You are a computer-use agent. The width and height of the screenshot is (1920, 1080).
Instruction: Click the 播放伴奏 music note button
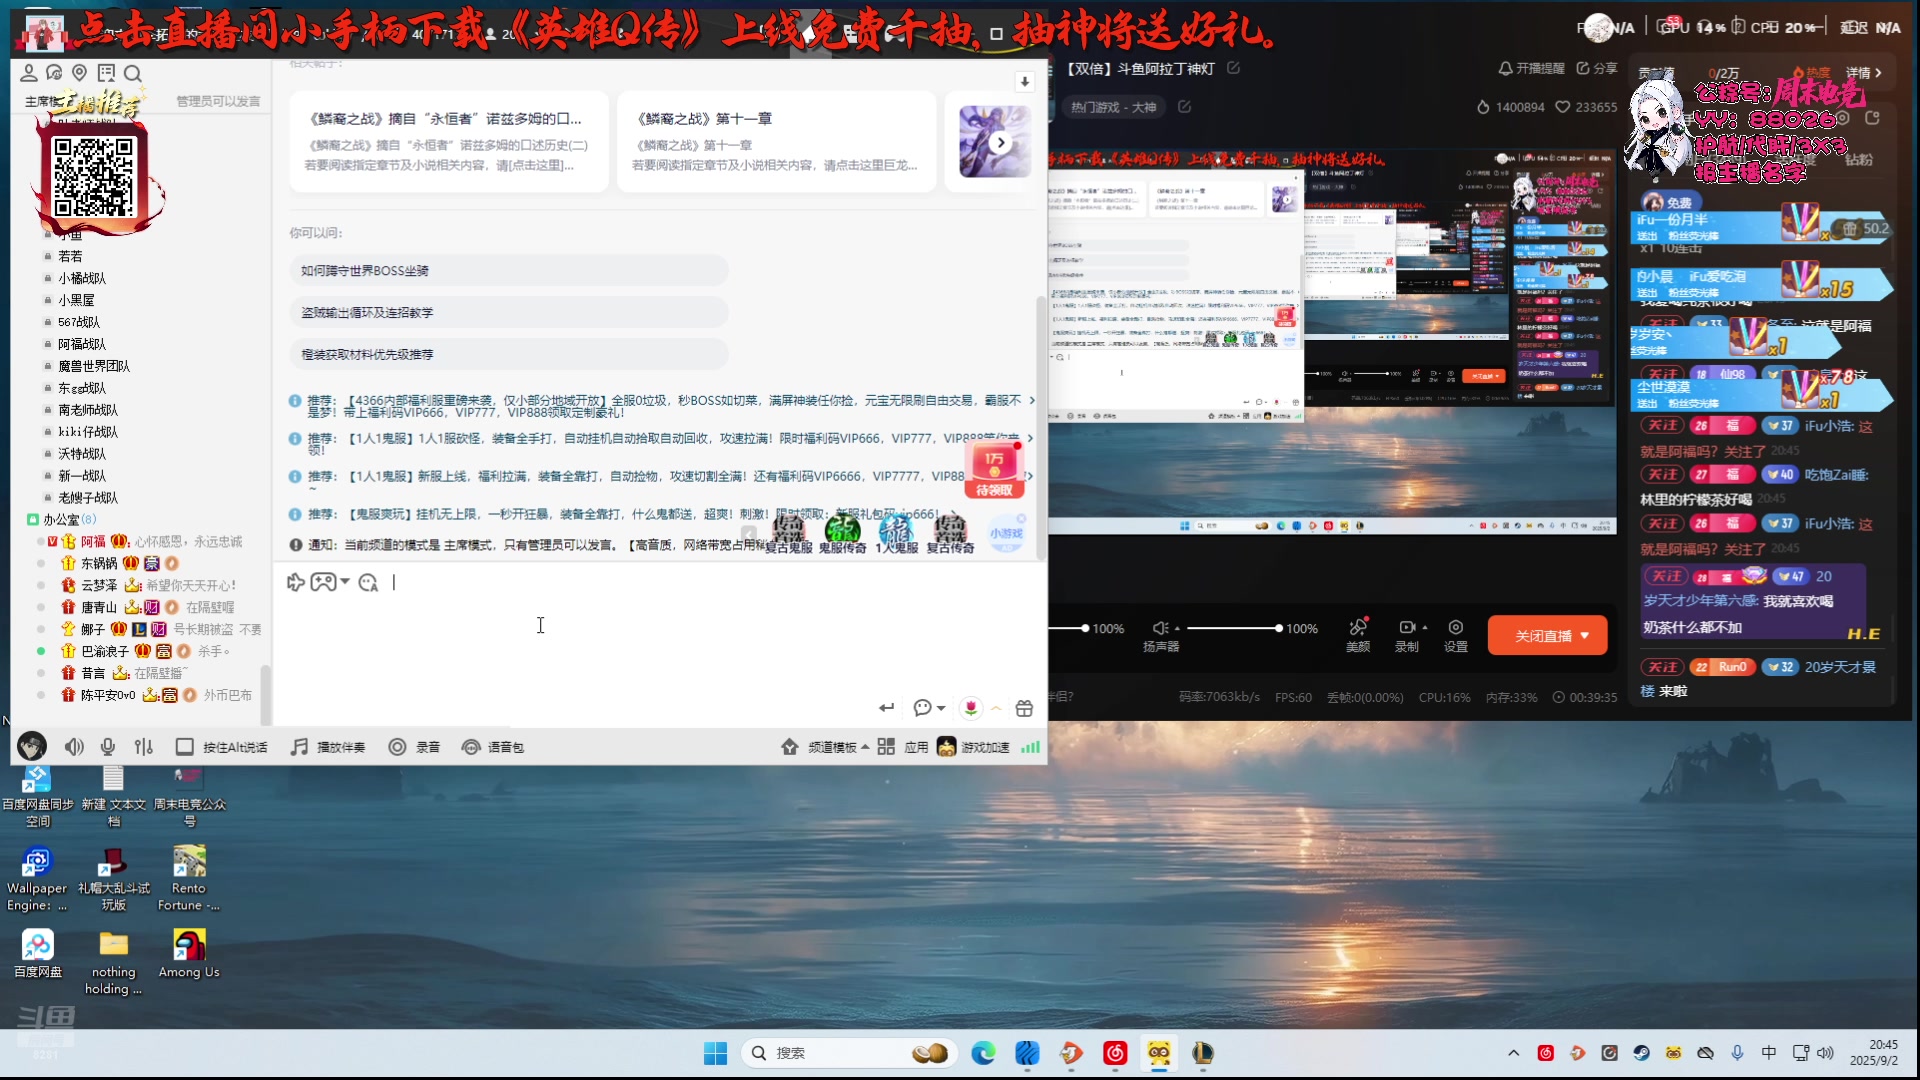tap(328, 747)
